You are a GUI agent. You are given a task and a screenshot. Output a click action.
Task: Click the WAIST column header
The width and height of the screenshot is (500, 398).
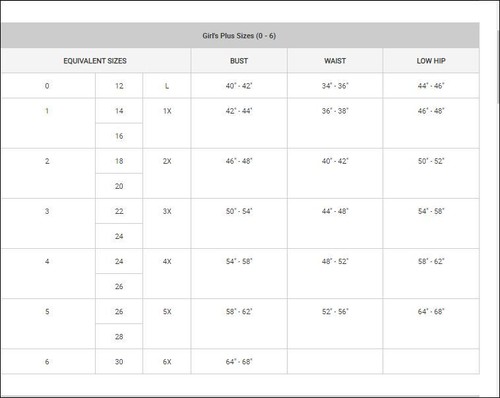tap(335, 61)
